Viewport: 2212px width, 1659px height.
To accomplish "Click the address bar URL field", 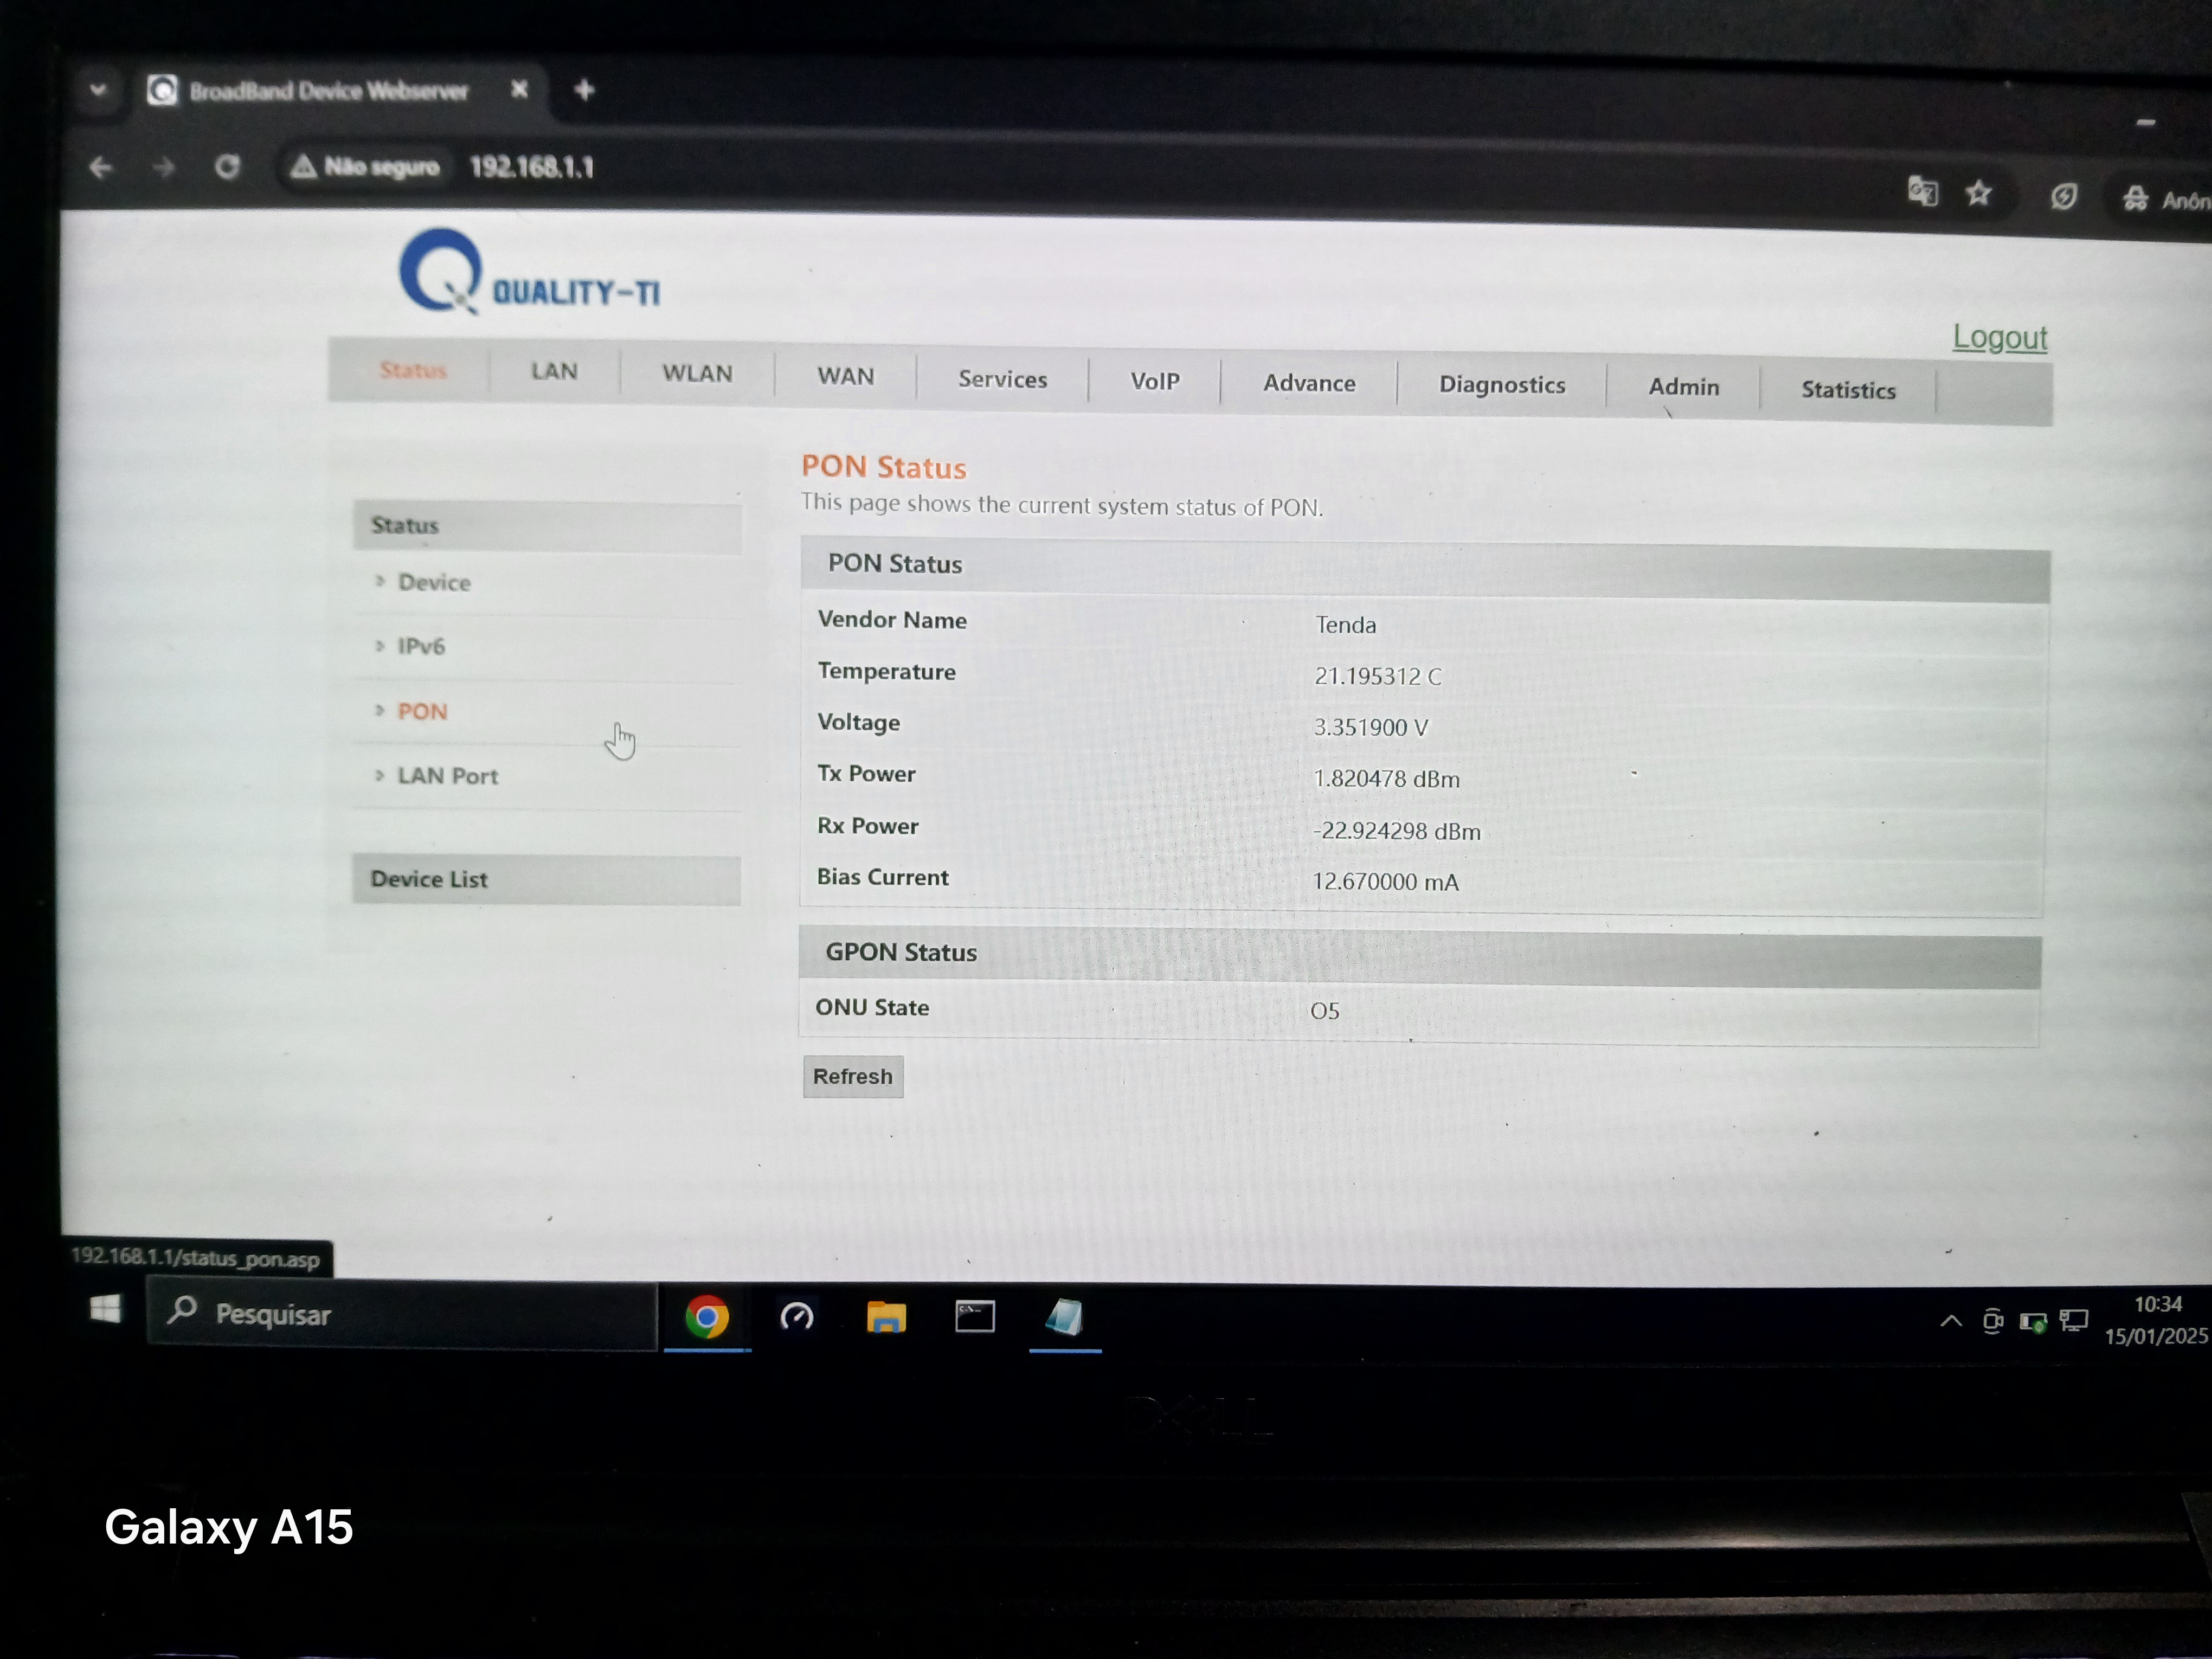I will tap(533, 167).
